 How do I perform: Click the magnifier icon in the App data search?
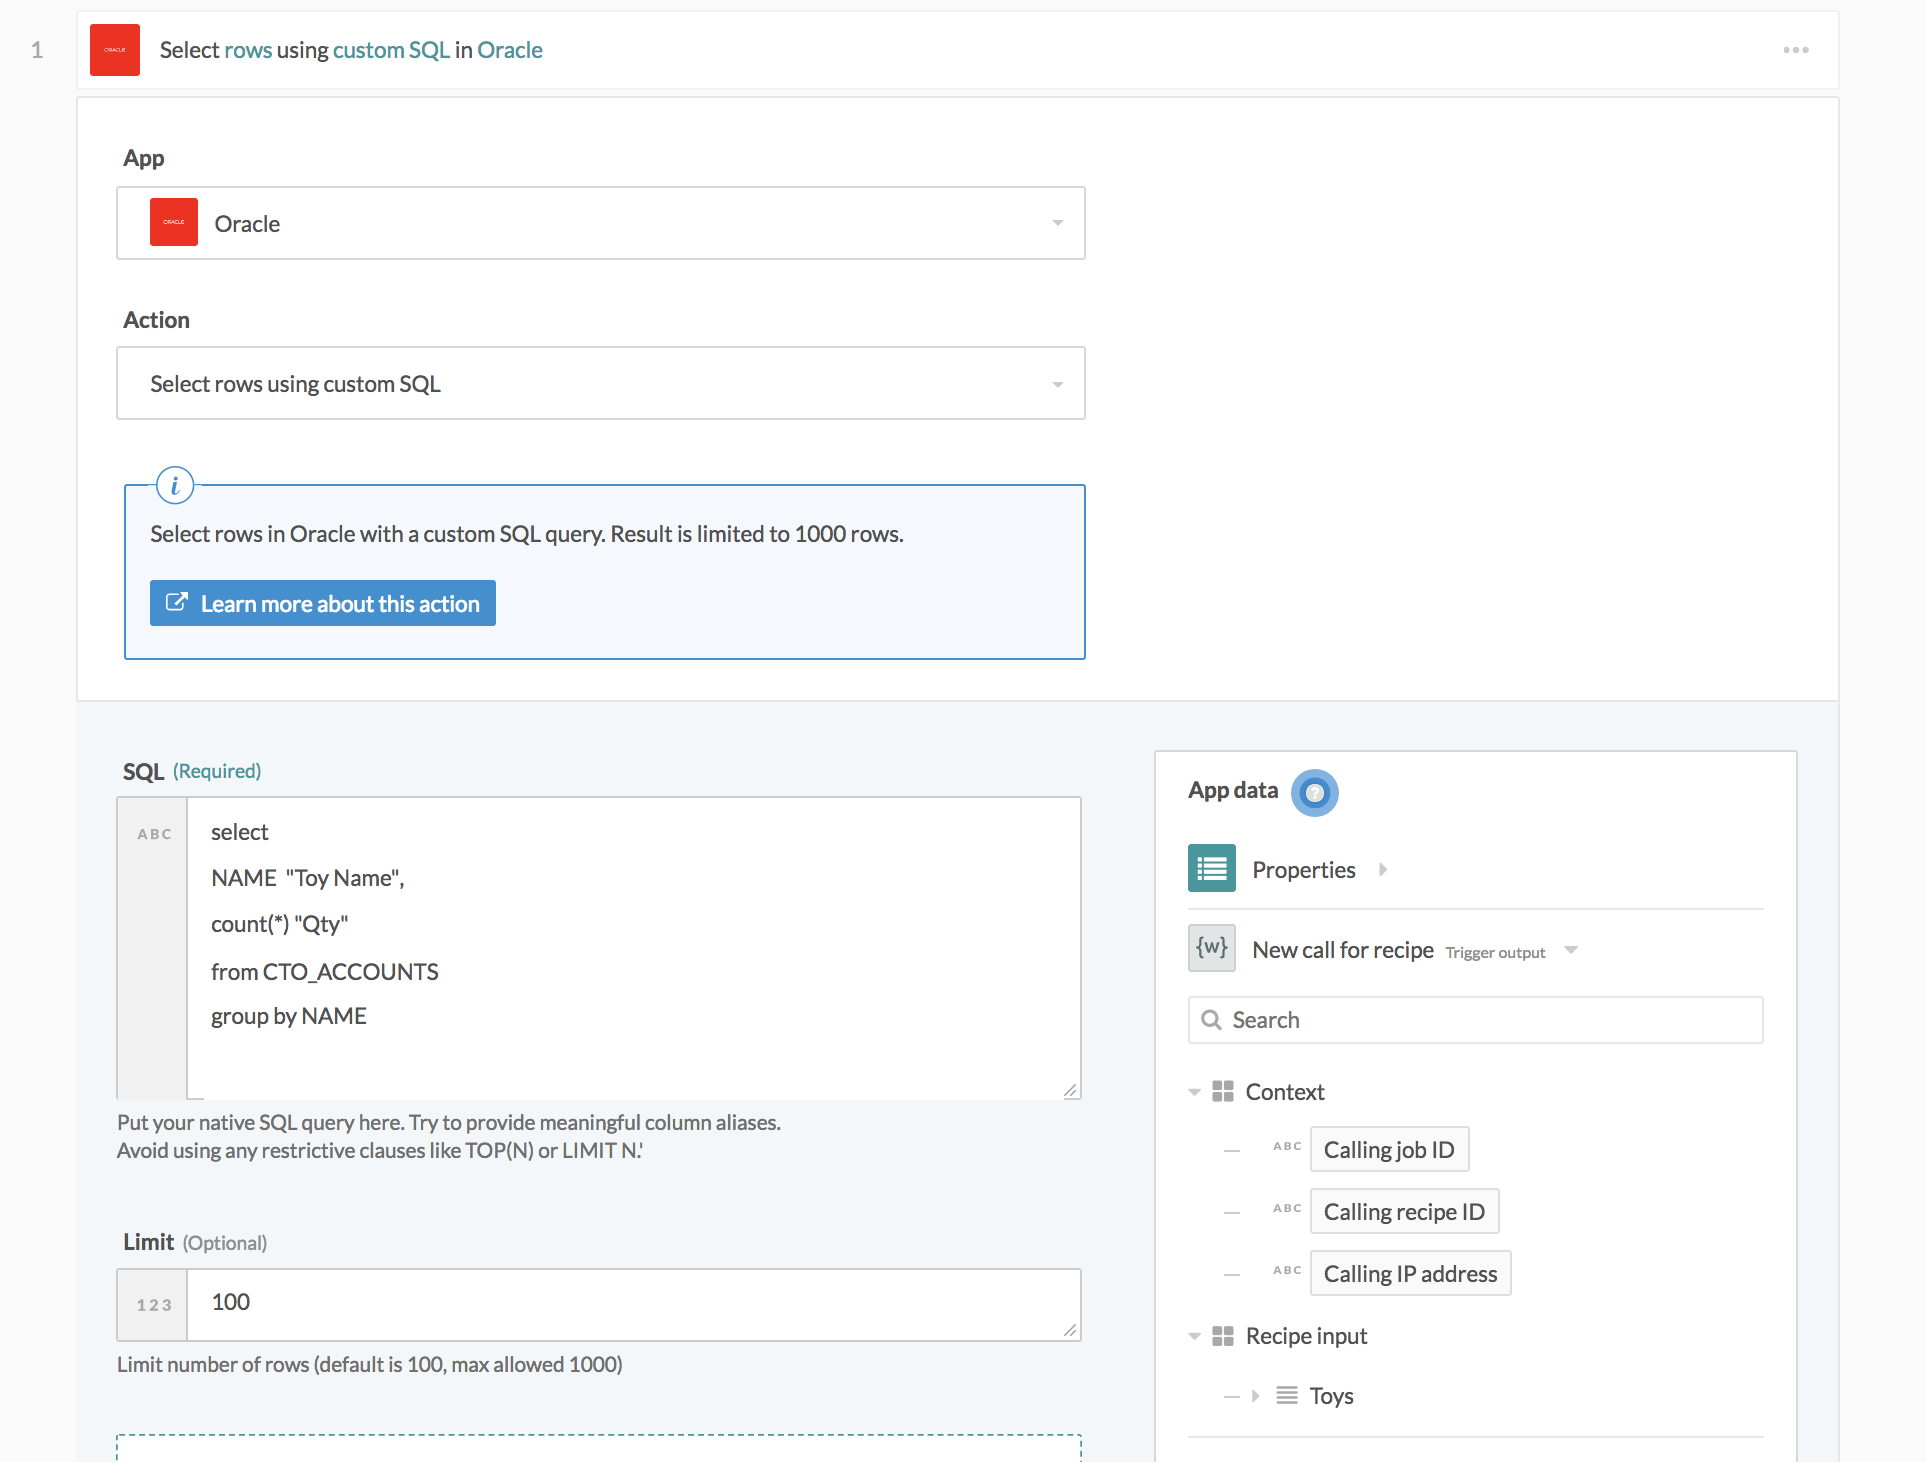coord(1211,1019)
